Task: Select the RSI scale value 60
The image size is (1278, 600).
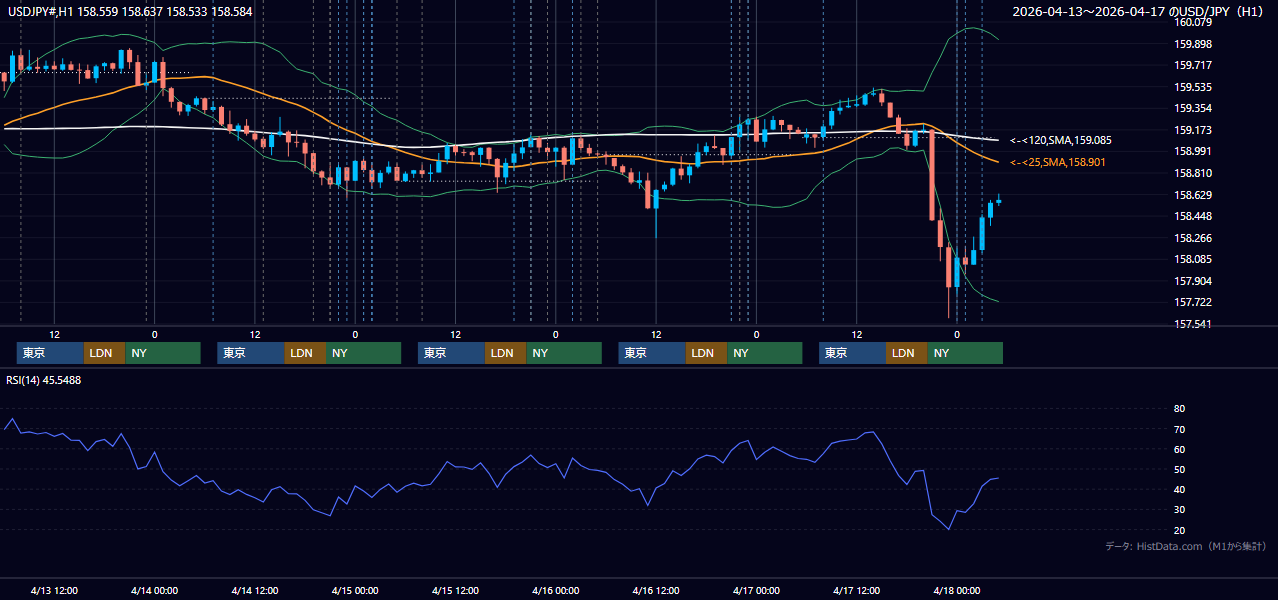Action: coord(1179,449)
